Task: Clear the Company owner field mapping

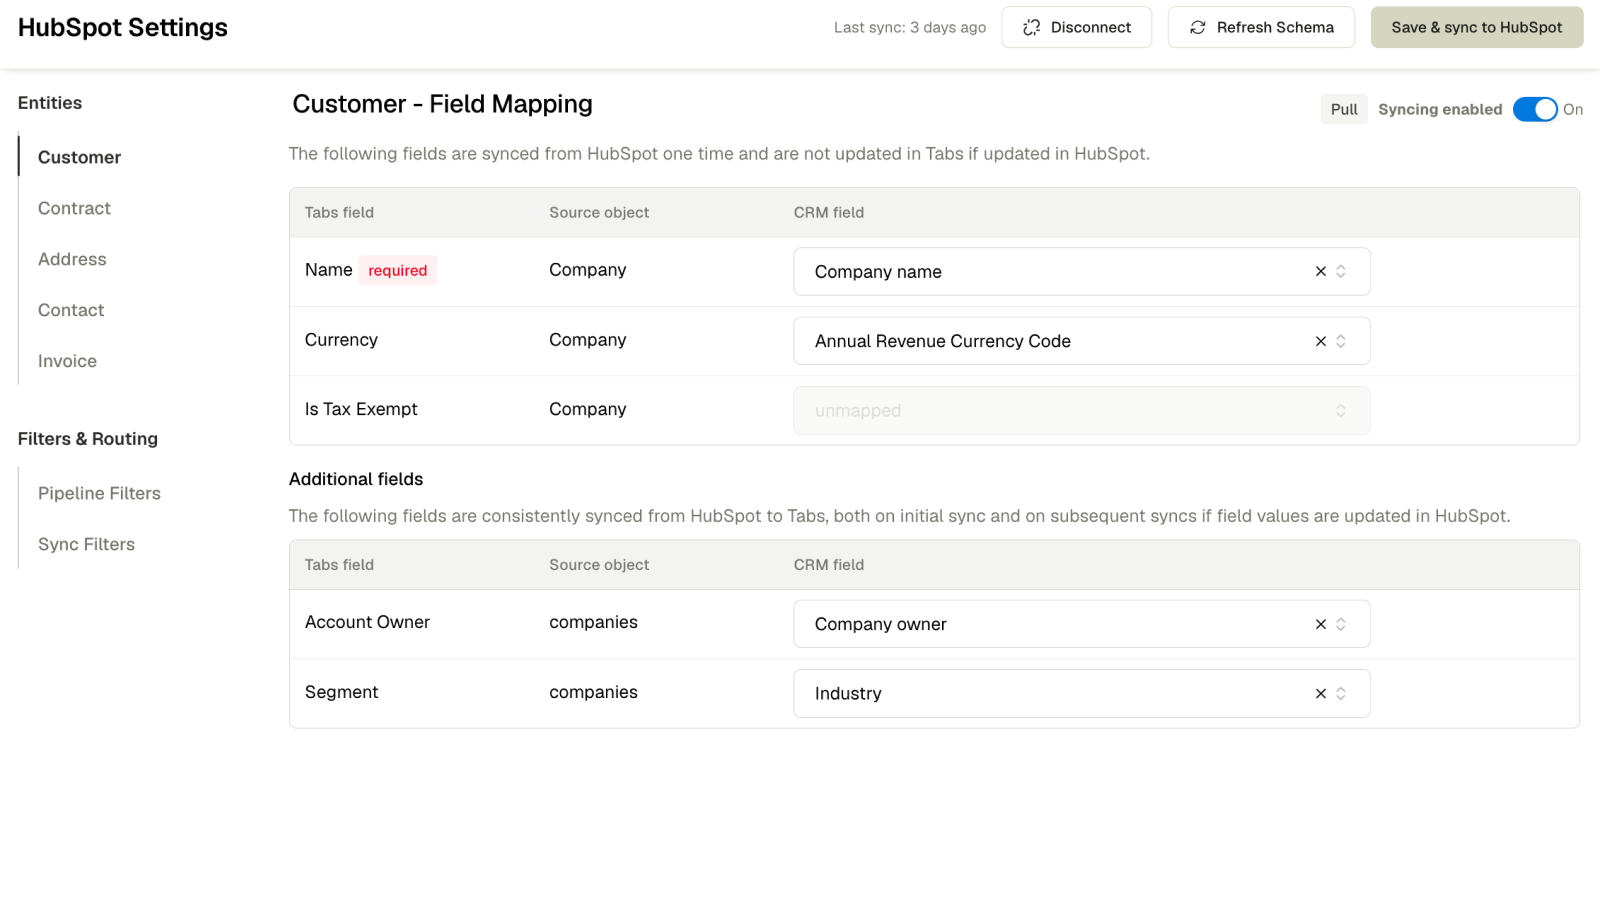Action: 1320,624
